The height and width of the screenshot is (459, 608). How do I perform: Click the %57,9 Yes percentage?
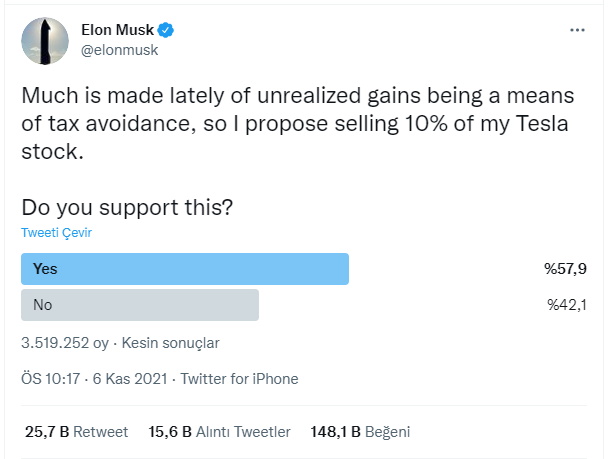coord(565,269)
